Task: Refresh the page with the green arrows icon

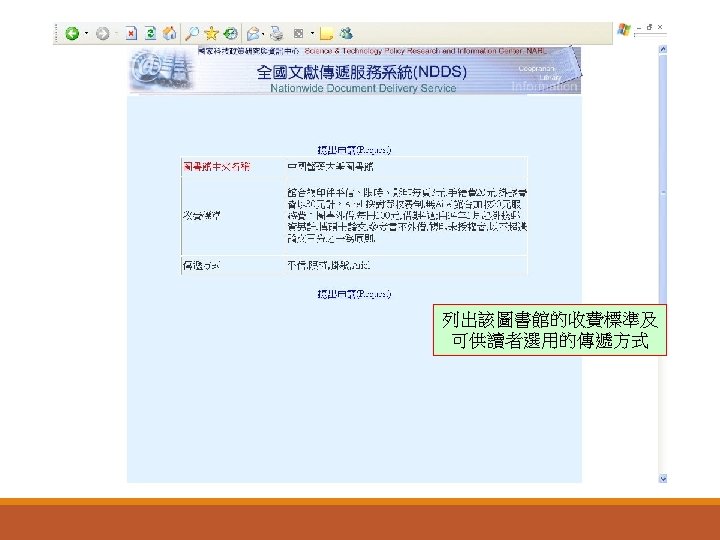Action: tap(150, 33)
